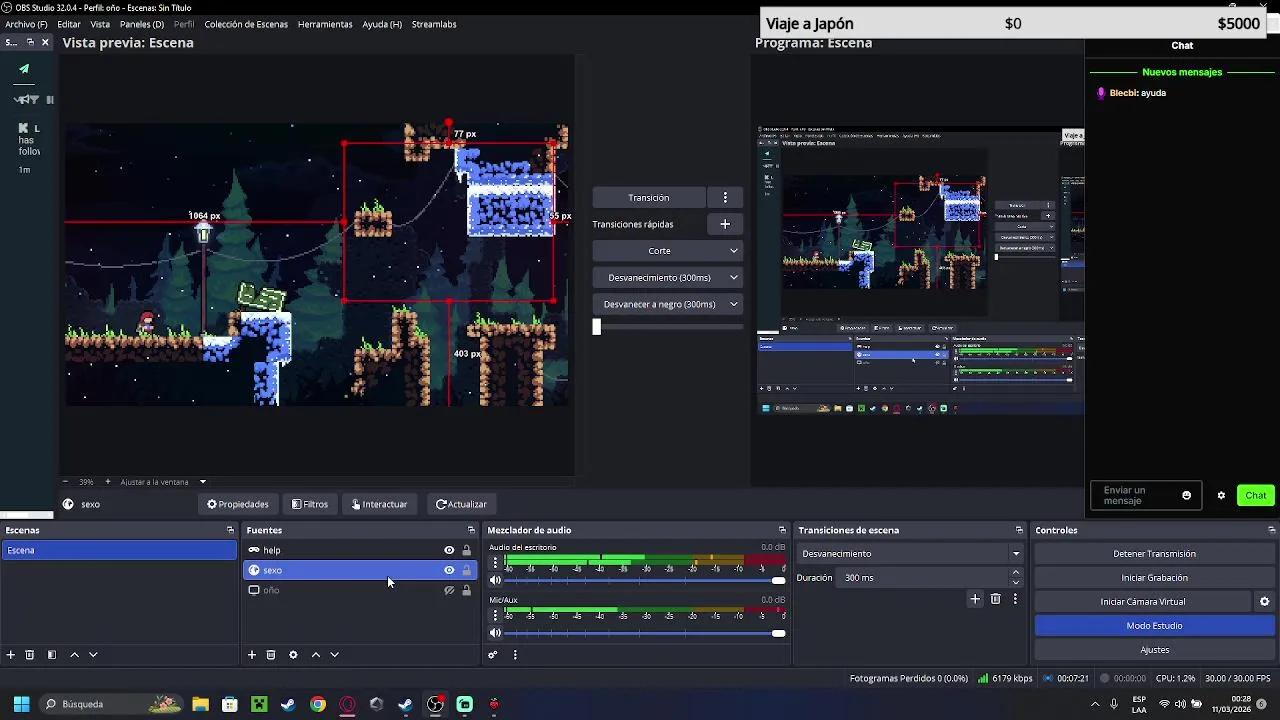Image resolution: width=1280 pixels, height=720 pixels.
Task: Open the Colección de Escenas menu
Action: [246, 24]
